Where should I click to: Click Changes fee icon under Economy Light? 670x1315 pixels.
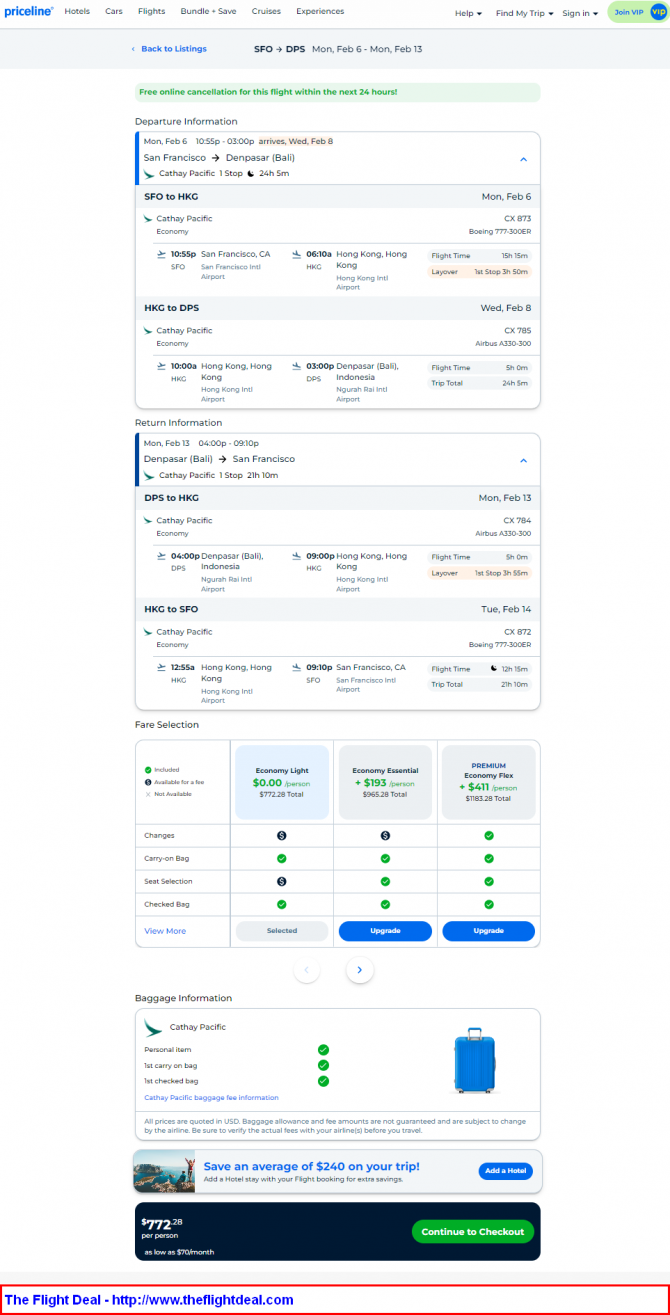coord(282,835)
